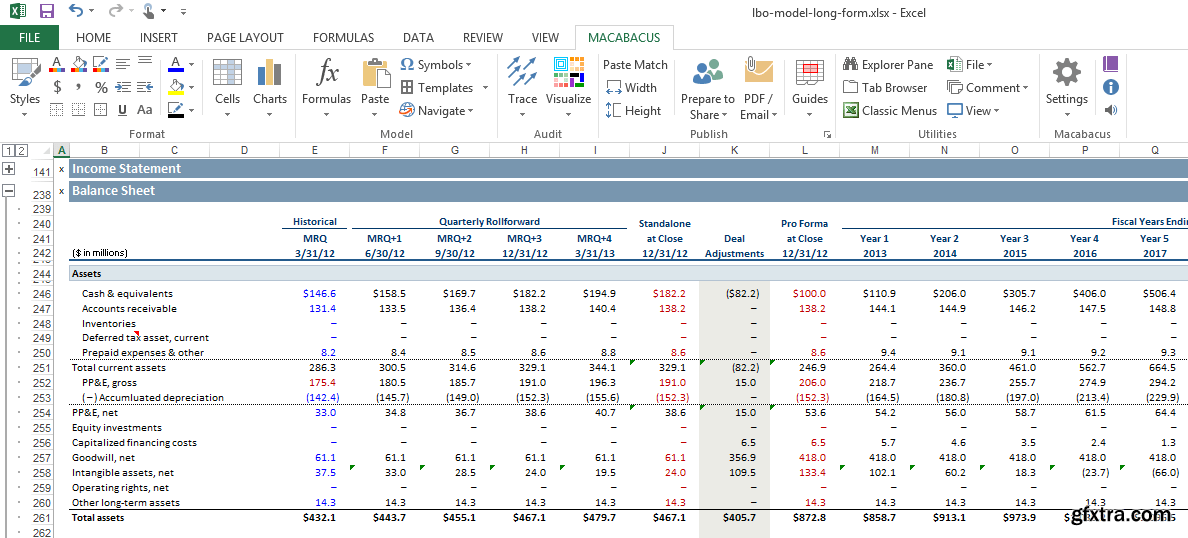Click the percent format icon
Screen dimensions: 1188x538
pos(101,87)
